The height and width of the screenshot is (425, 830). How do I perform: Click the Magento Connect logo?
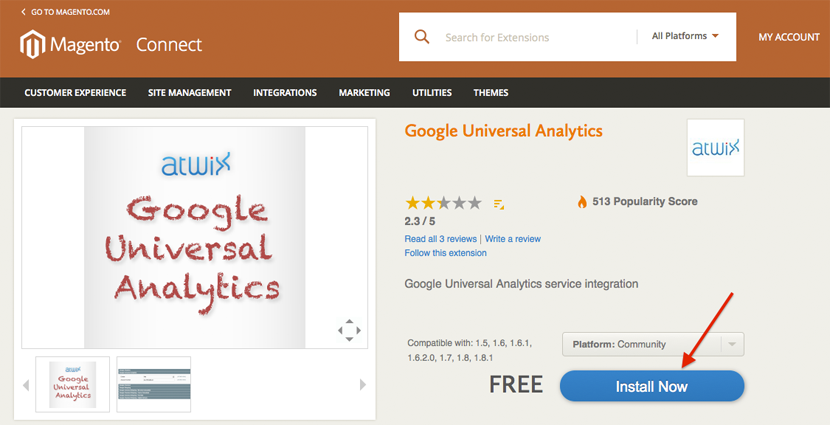click(111, 44)
